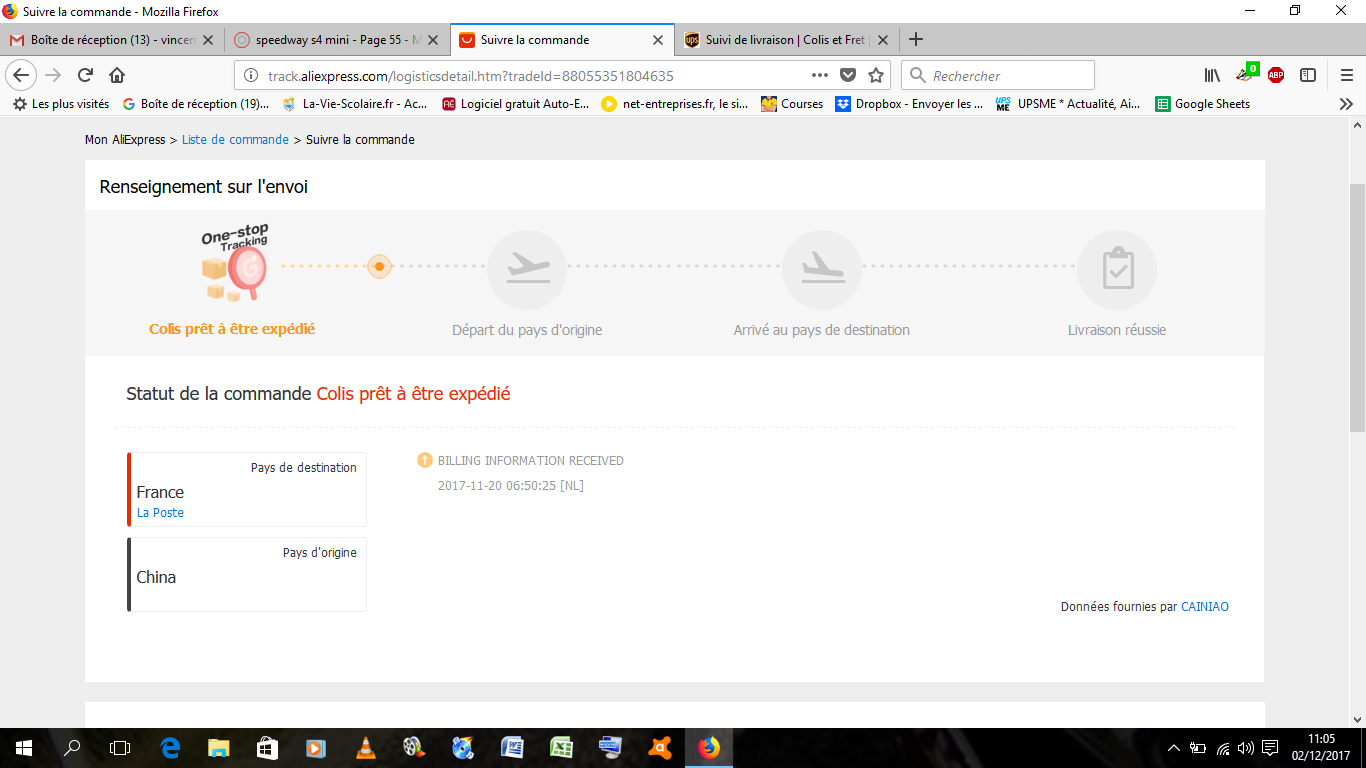The width and height of the screenshot is (1366, 768).
Task: Click the BILLING INFORMATION RECEIVED status icon
Action: 425,461
